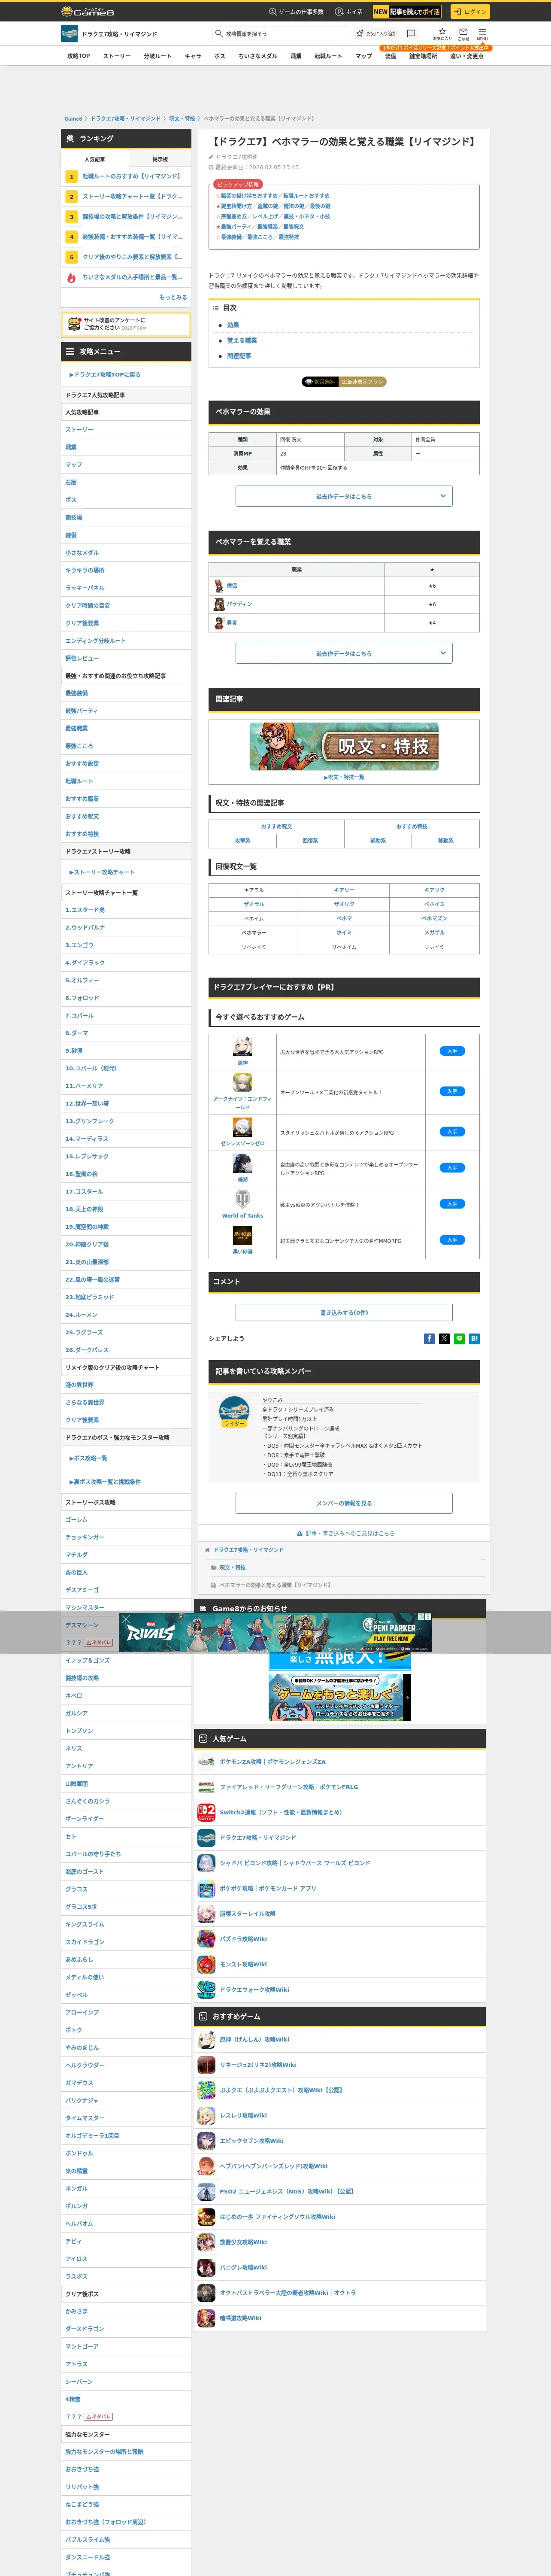
Task: Click the 記事を読んでポイ活 banner button
Action: tap(407, 12)
